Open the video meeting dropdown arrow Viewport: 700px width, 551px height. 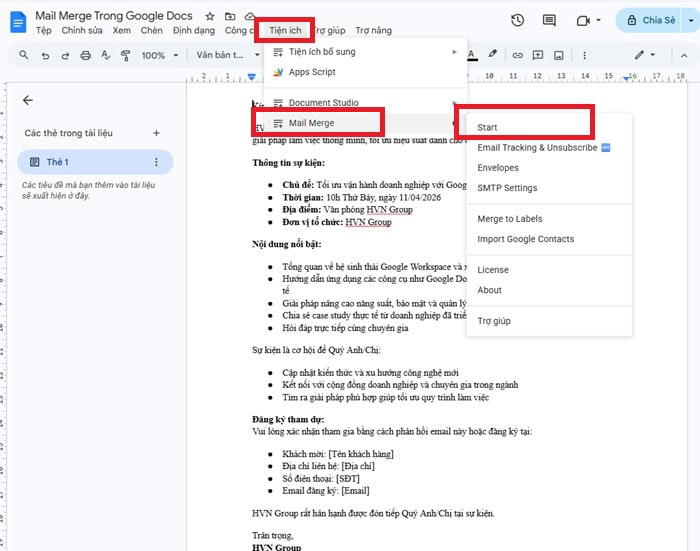click(x=598, y=20)
